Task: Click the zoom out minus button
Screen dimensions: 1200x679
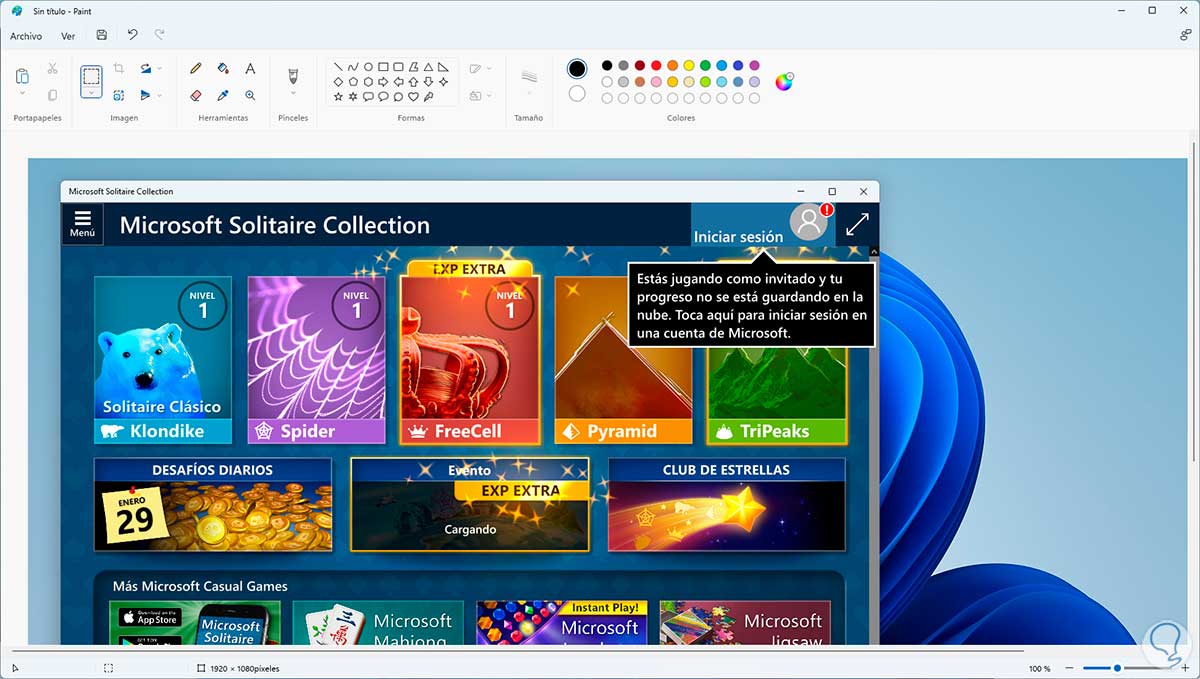Action: 1069,668
